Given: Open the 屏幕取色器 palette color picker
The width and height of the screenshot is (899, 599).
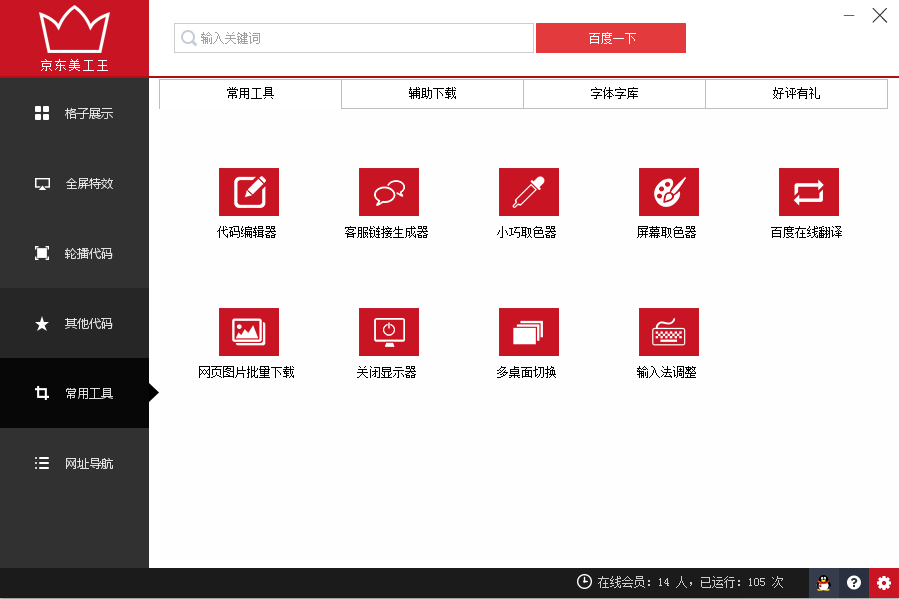Looking at the screenshot, I should pos(668,192).
